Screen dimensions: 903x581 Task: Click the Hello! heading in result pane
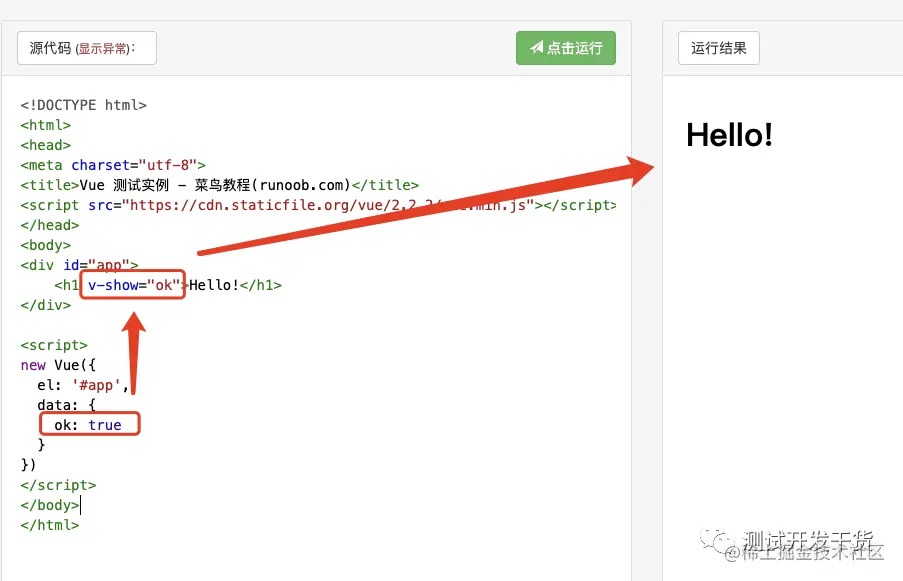729,135
